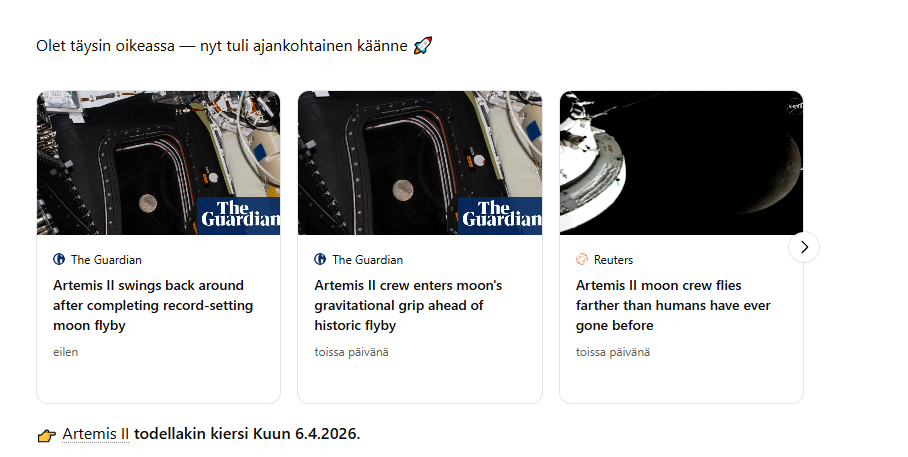Open second card's spacecraft window thumbnail
The width and height of the screenshot is (908, 457).
click(x=420, y=163)
